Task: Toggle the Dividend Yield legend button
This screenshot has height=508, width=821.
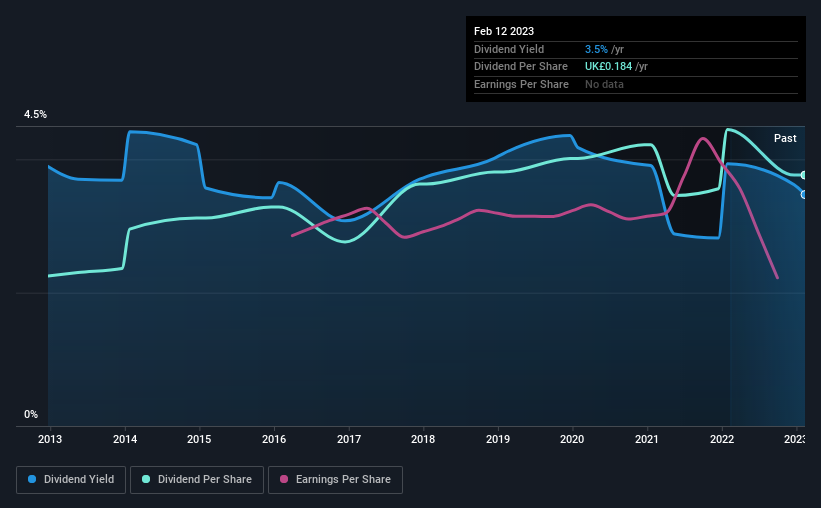Action: [71, 480]
